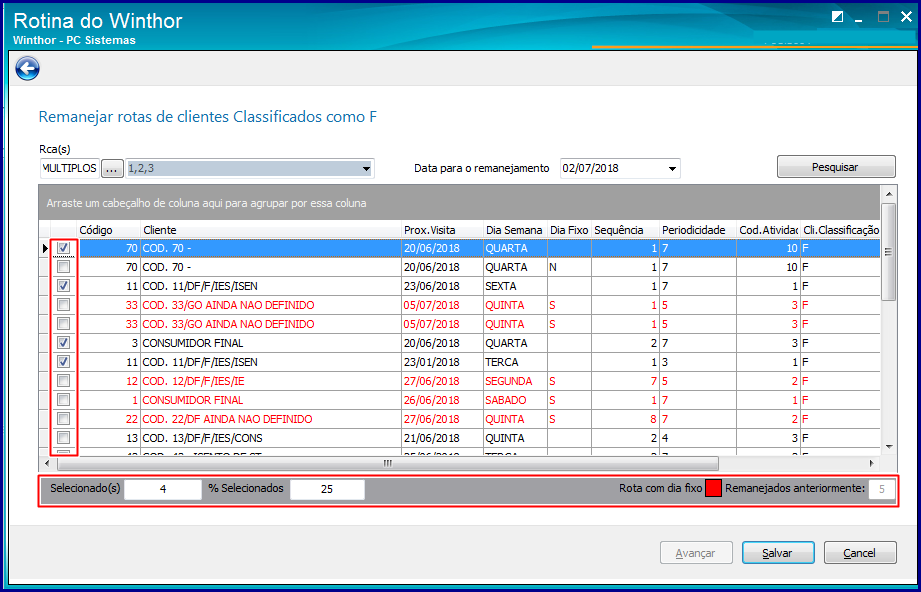Screen dimensions: 921x592
Task: Close the Rotina do Winthor window
Action: point(906,17)
